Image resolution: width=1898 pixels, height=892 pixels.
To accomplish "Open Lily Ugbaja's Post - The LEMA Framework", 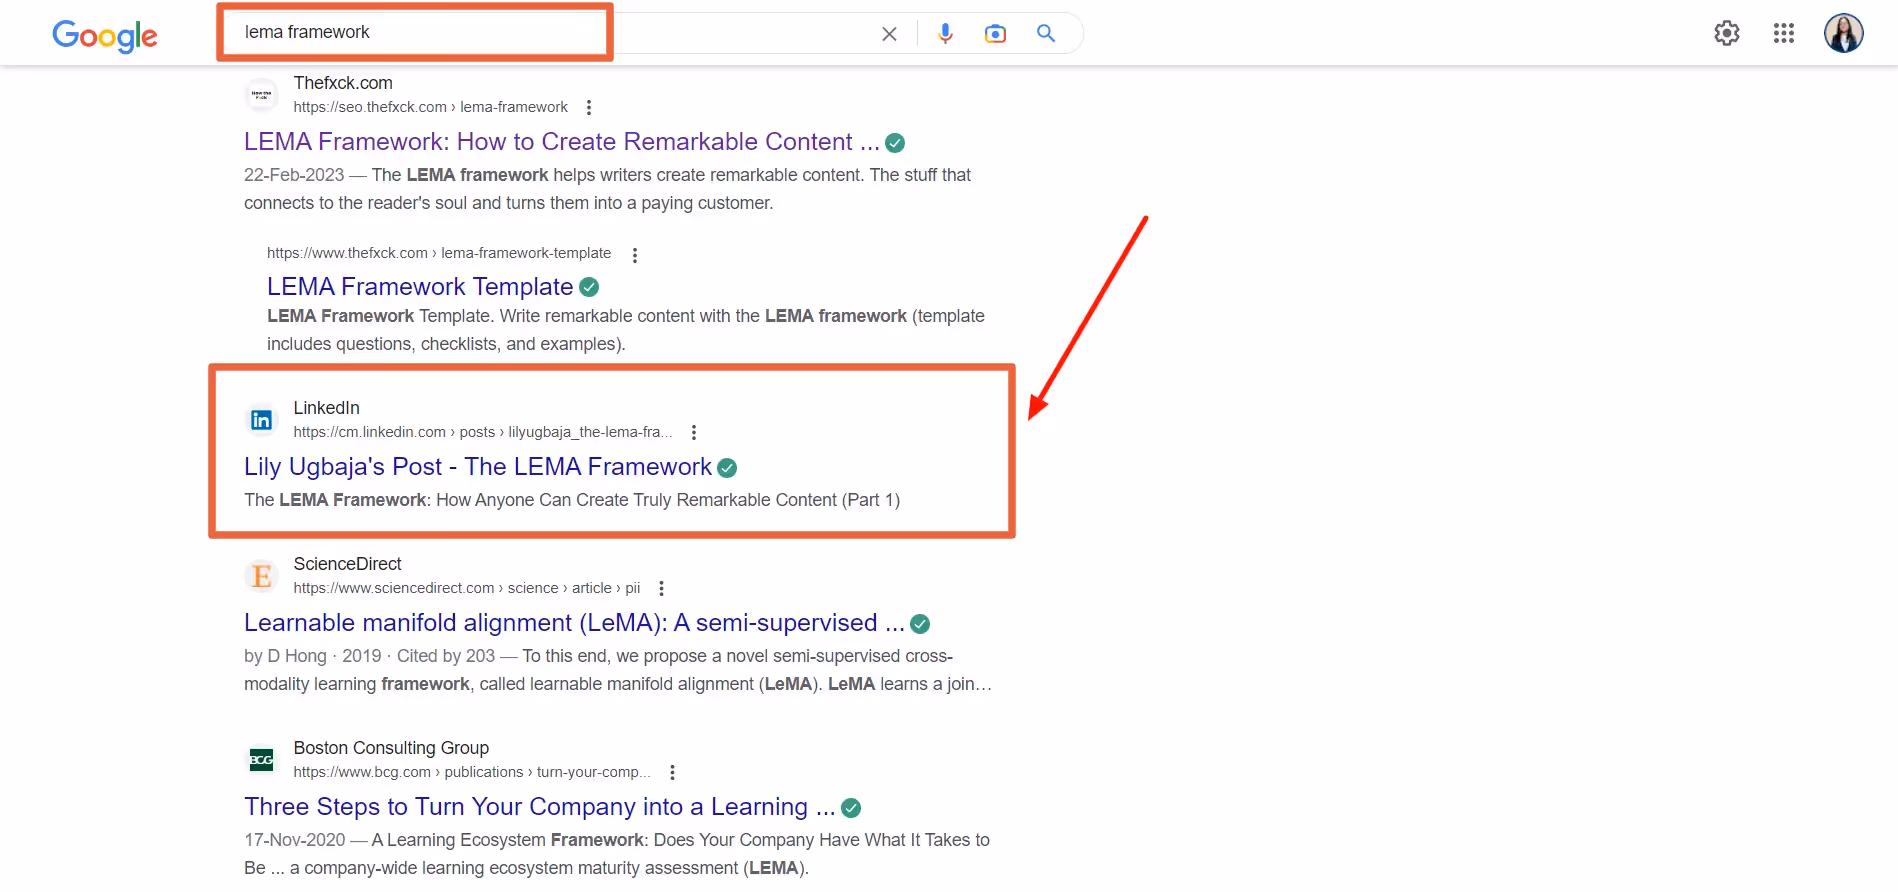I will pos(478,467).
